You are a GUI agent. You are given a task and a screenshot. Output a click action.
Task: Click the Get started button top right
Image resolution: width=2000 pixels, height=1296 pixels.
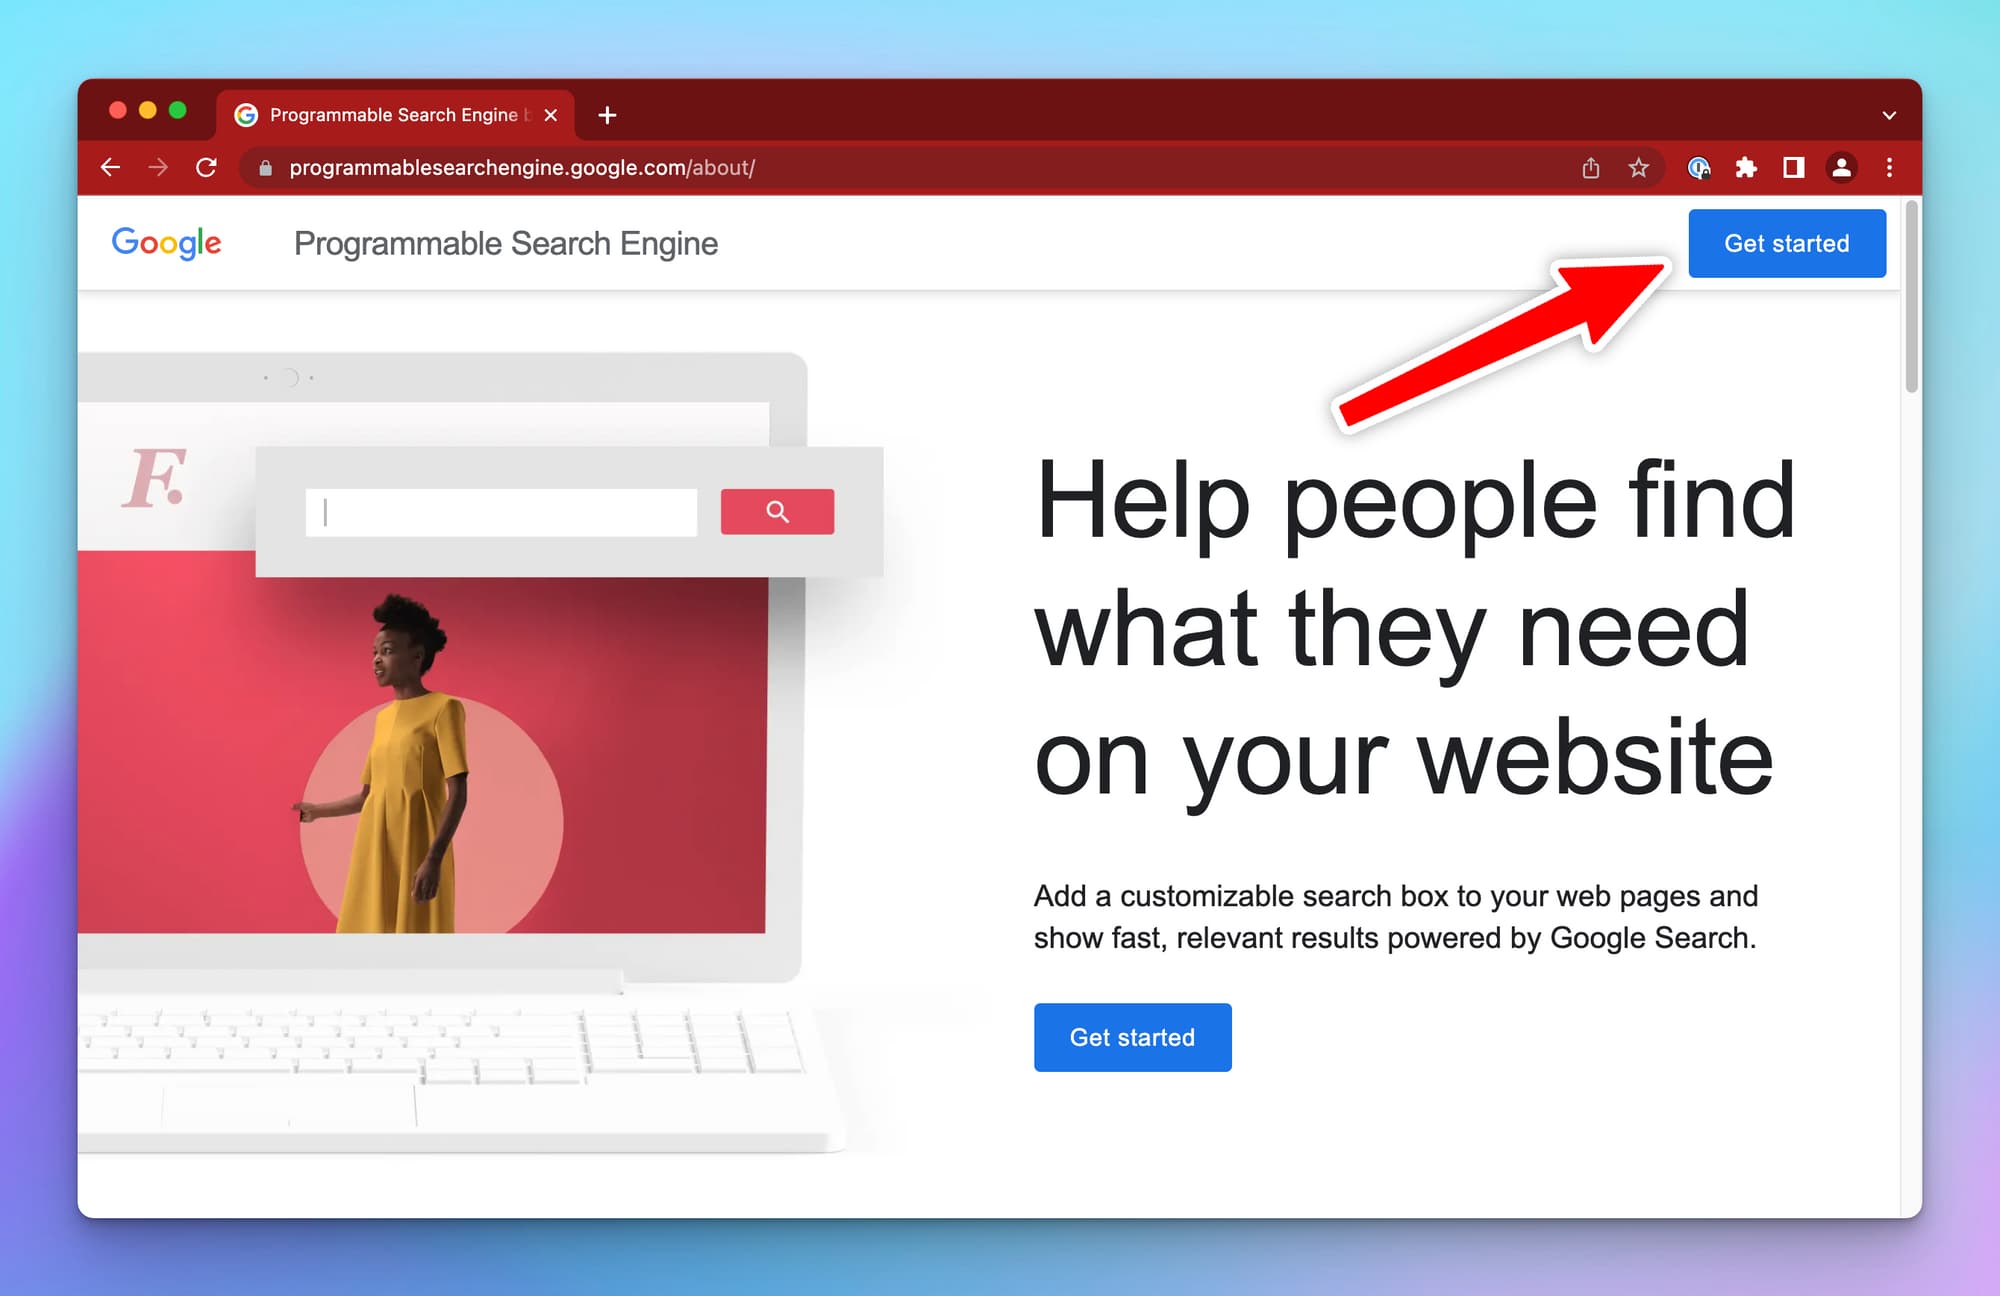1784,243
